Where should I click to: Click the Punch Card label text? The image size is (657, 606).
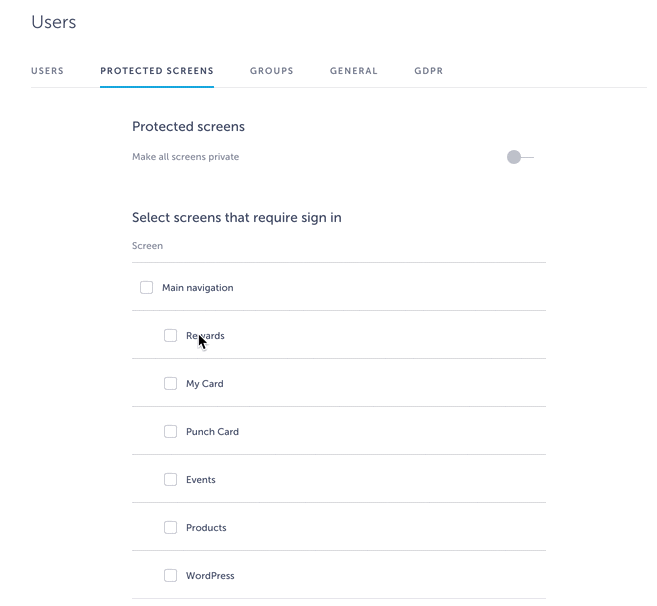click(x=212, y=432)
